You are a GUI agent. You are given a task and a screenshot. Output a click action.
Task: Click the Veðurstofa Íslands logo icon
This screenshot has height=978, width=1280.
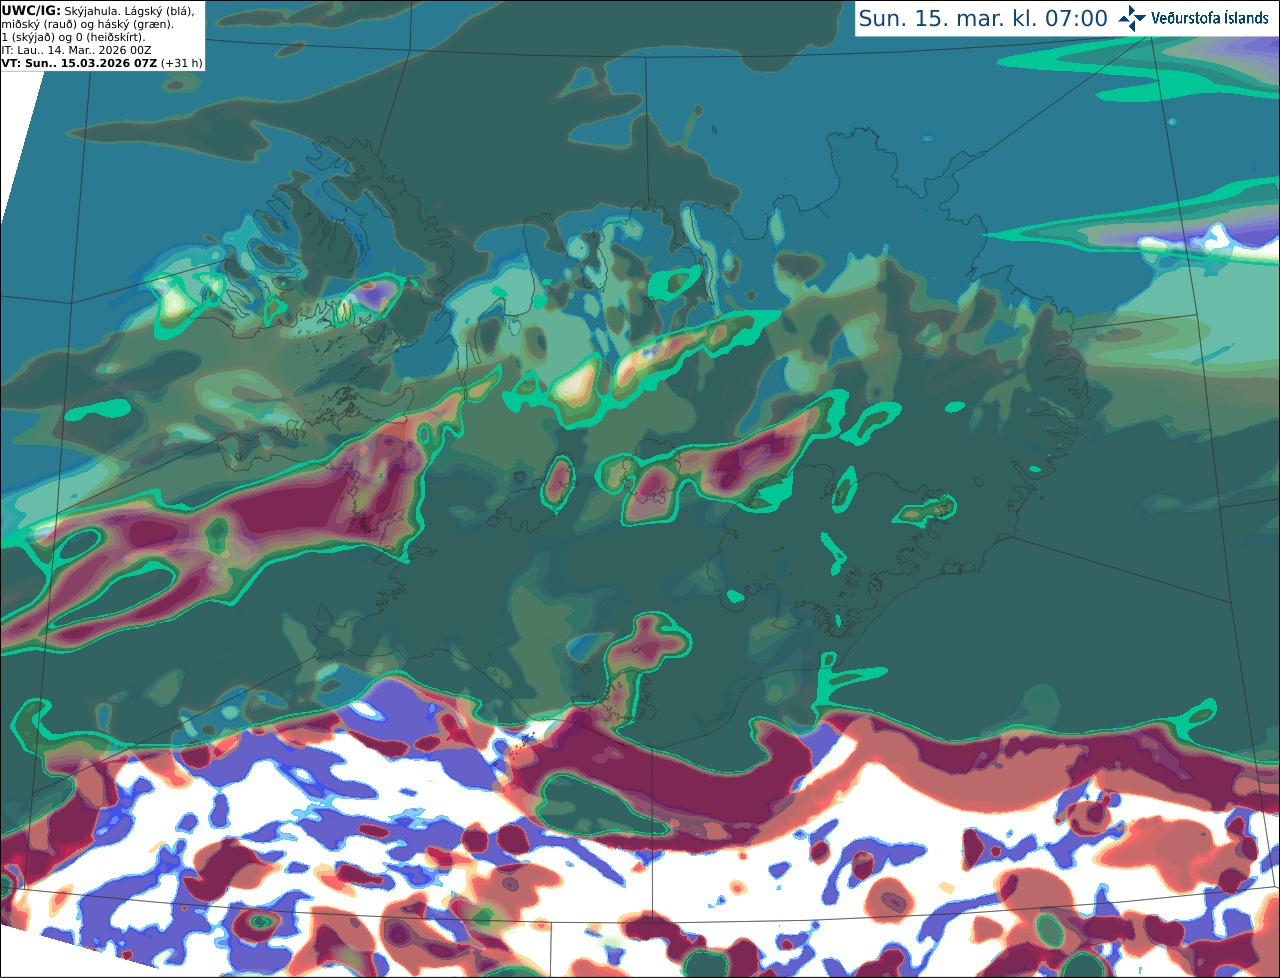[x=1131, y=18]
